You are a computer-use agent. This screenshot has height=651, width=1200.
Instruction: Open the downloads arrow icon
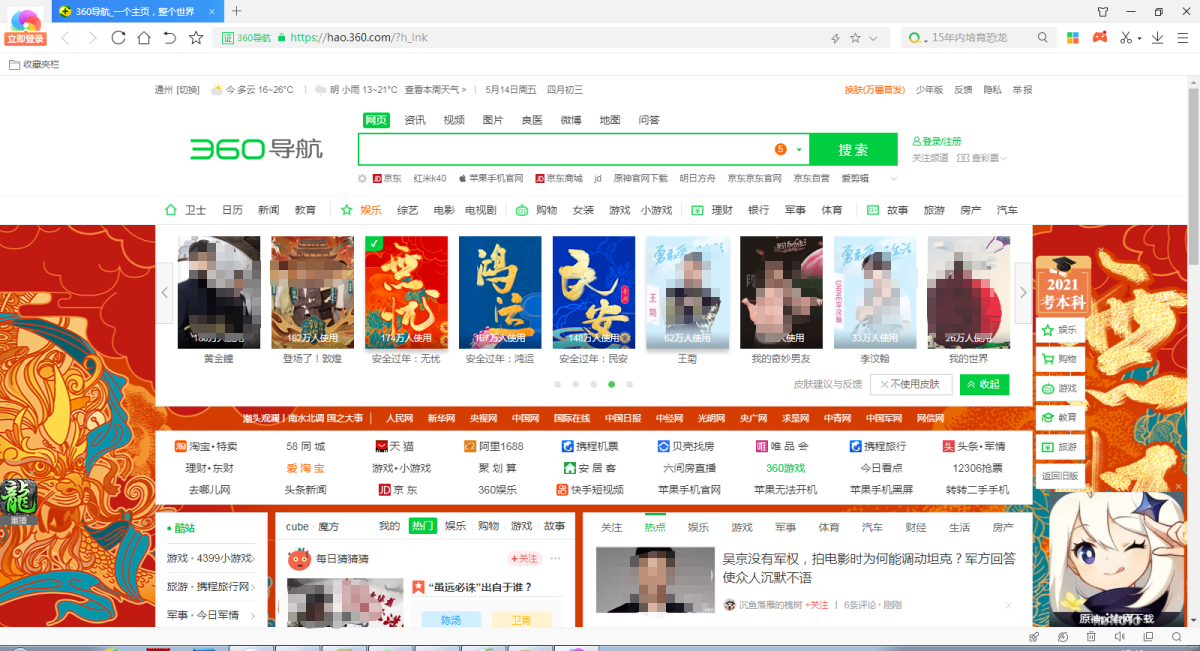[x=1157, y=38]
